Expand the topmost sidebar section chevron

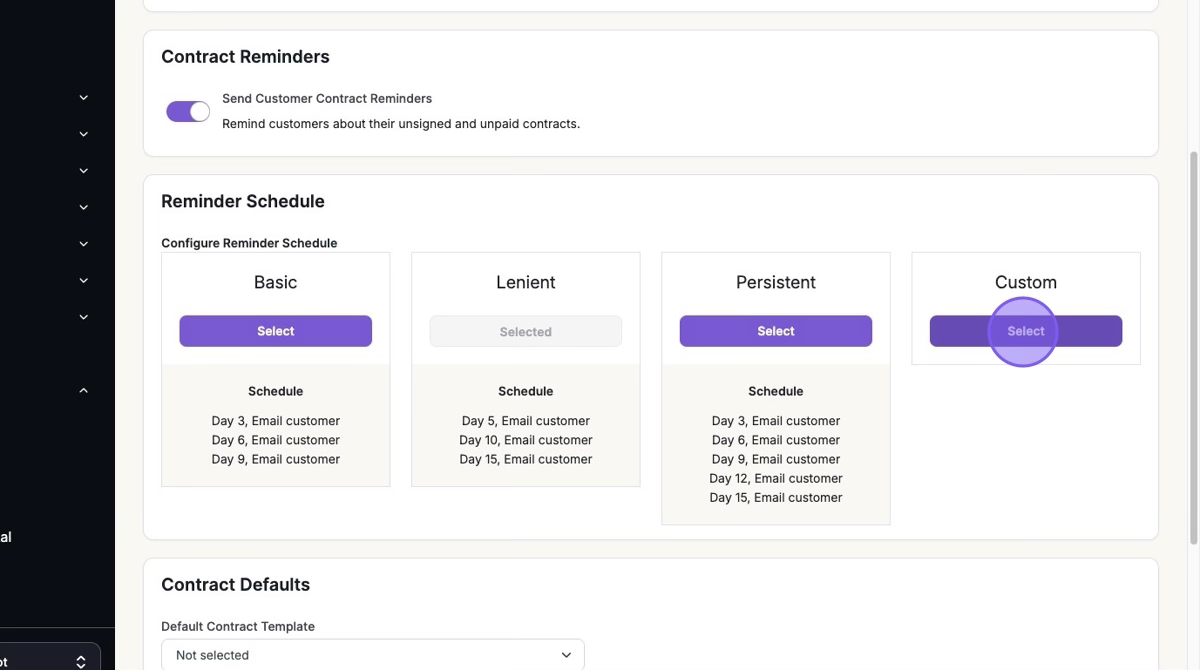click(x=84, y=98)
